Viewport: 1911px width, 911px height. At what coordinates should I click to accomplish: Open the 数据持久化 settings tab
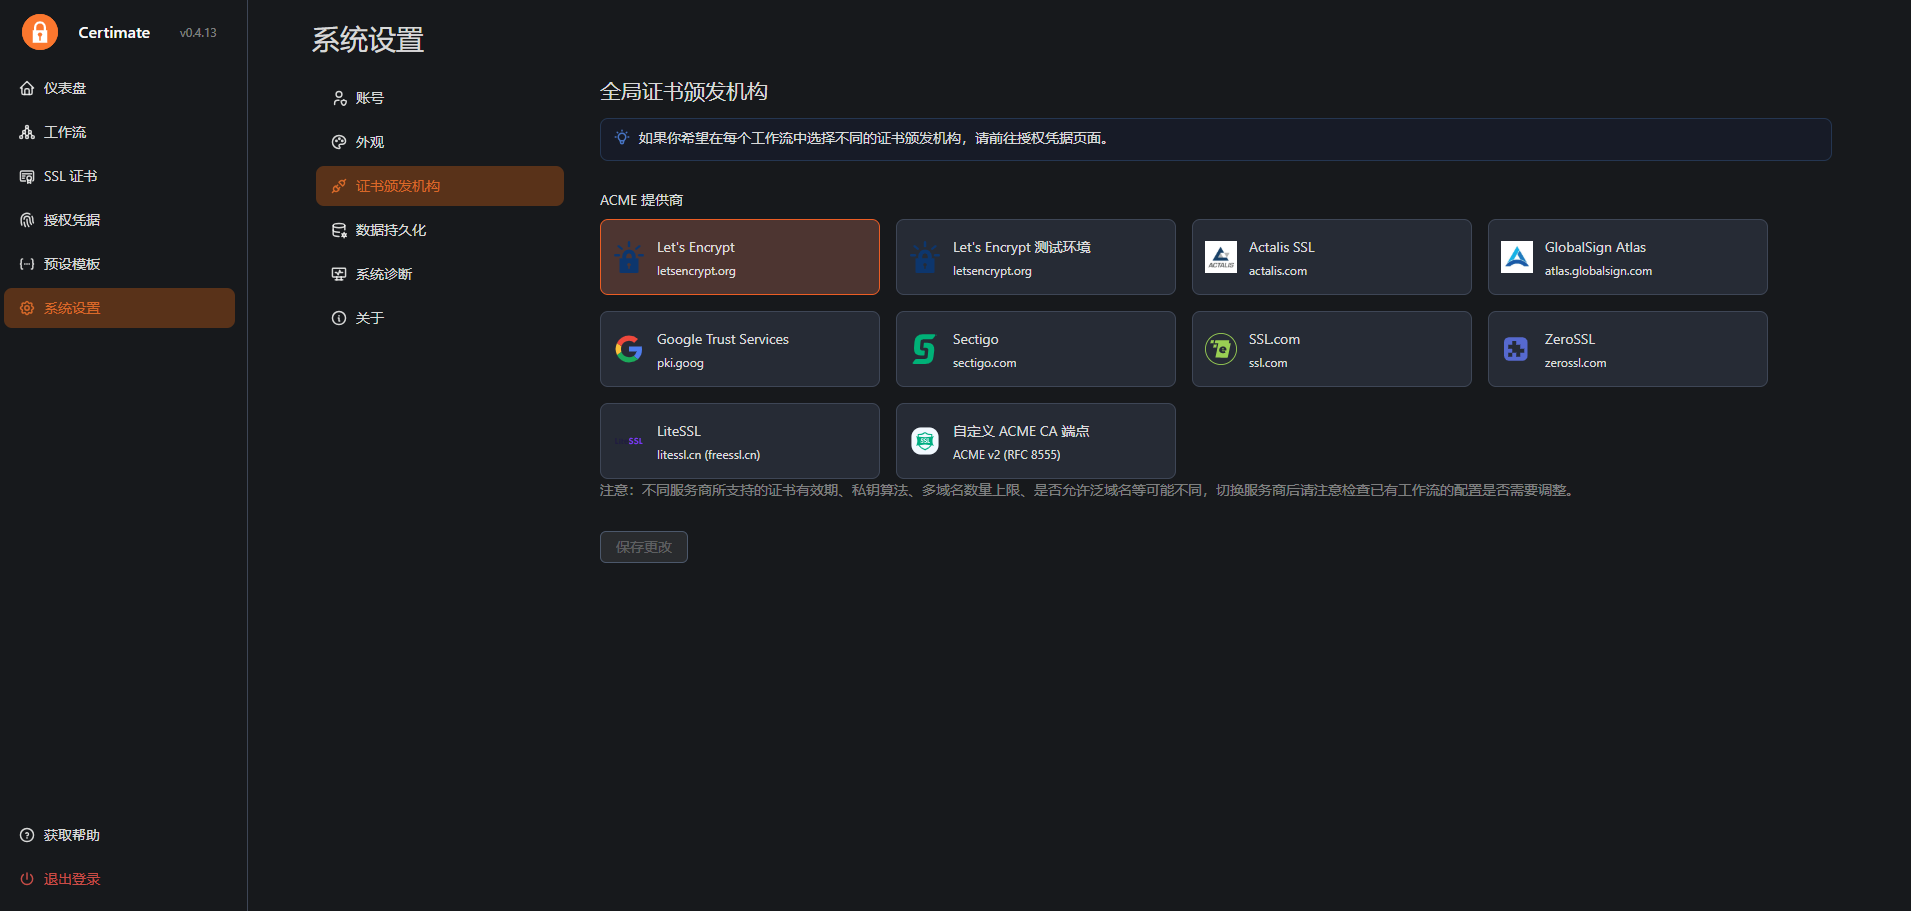(x=390, y=230)
